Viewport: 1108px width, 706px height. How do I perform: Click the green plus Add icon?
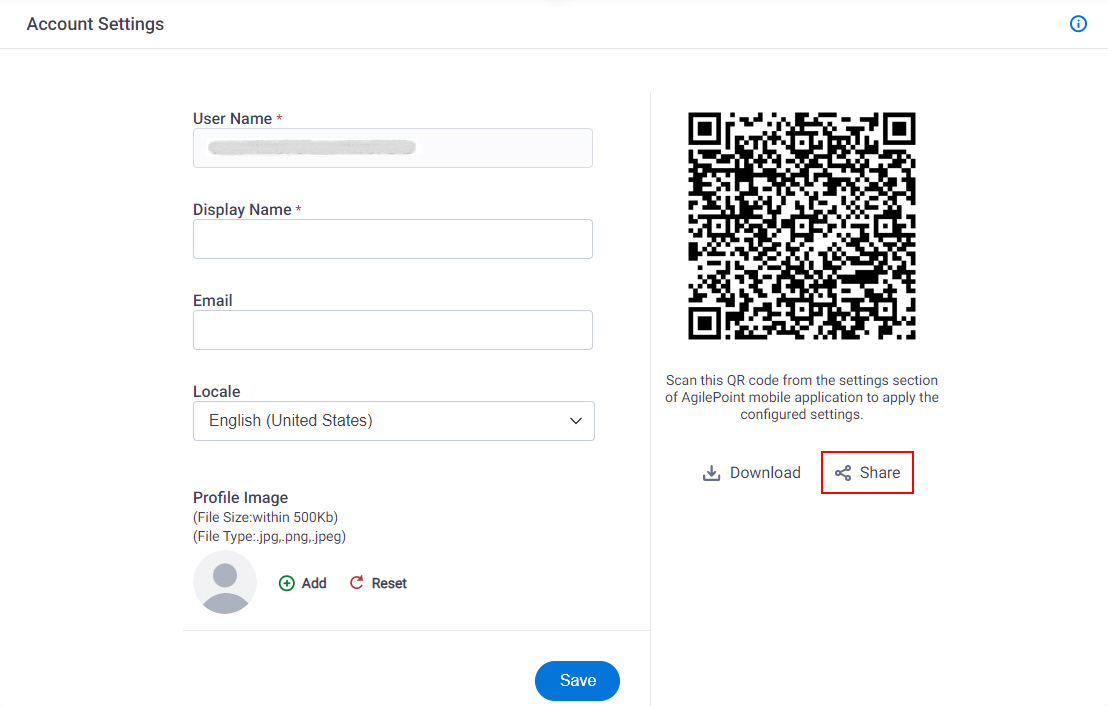286,583
